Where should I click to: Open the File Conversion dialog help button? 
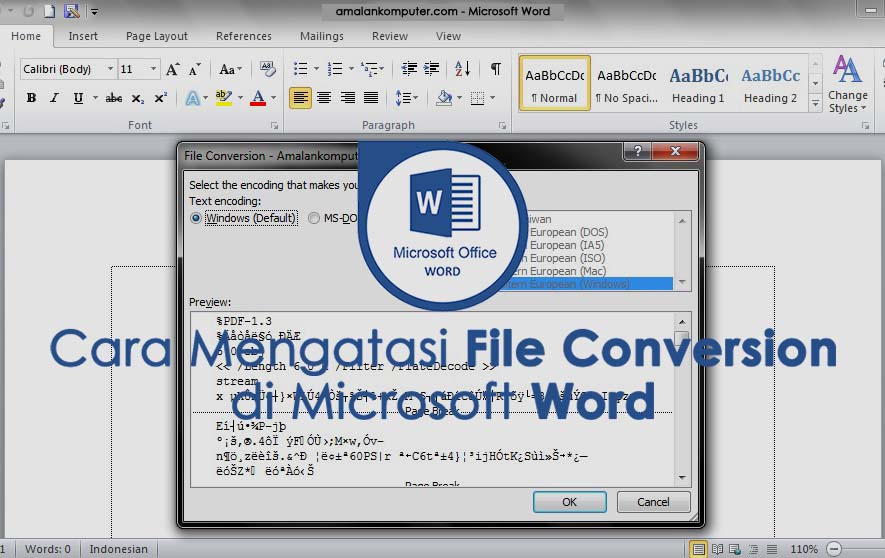[x=637, y=151]
